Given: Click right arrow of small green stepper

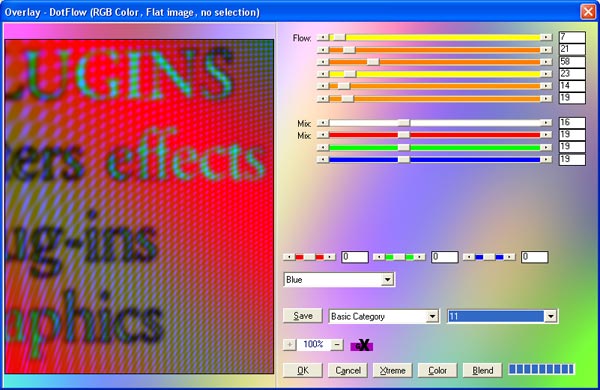Looking at the screenshot, I should pyautogui.click(x=420, y=257).
